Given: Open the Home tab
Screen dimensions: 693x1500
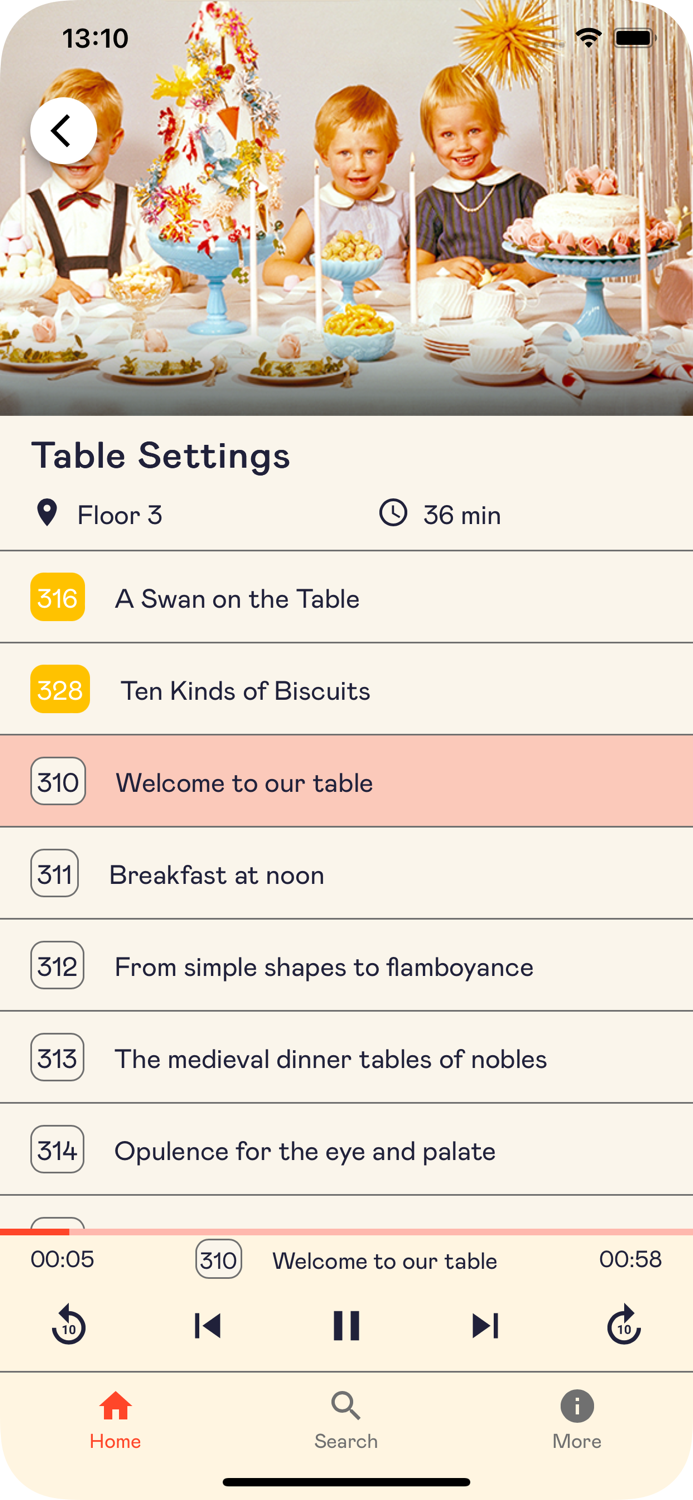Looking at the screenshot, I should click(x=115, y=1420).
